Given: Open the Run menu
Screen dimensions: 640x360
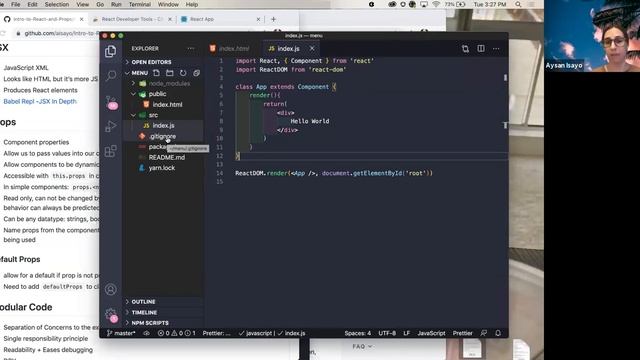Looking at the screenshot, I should pos(116,4).
